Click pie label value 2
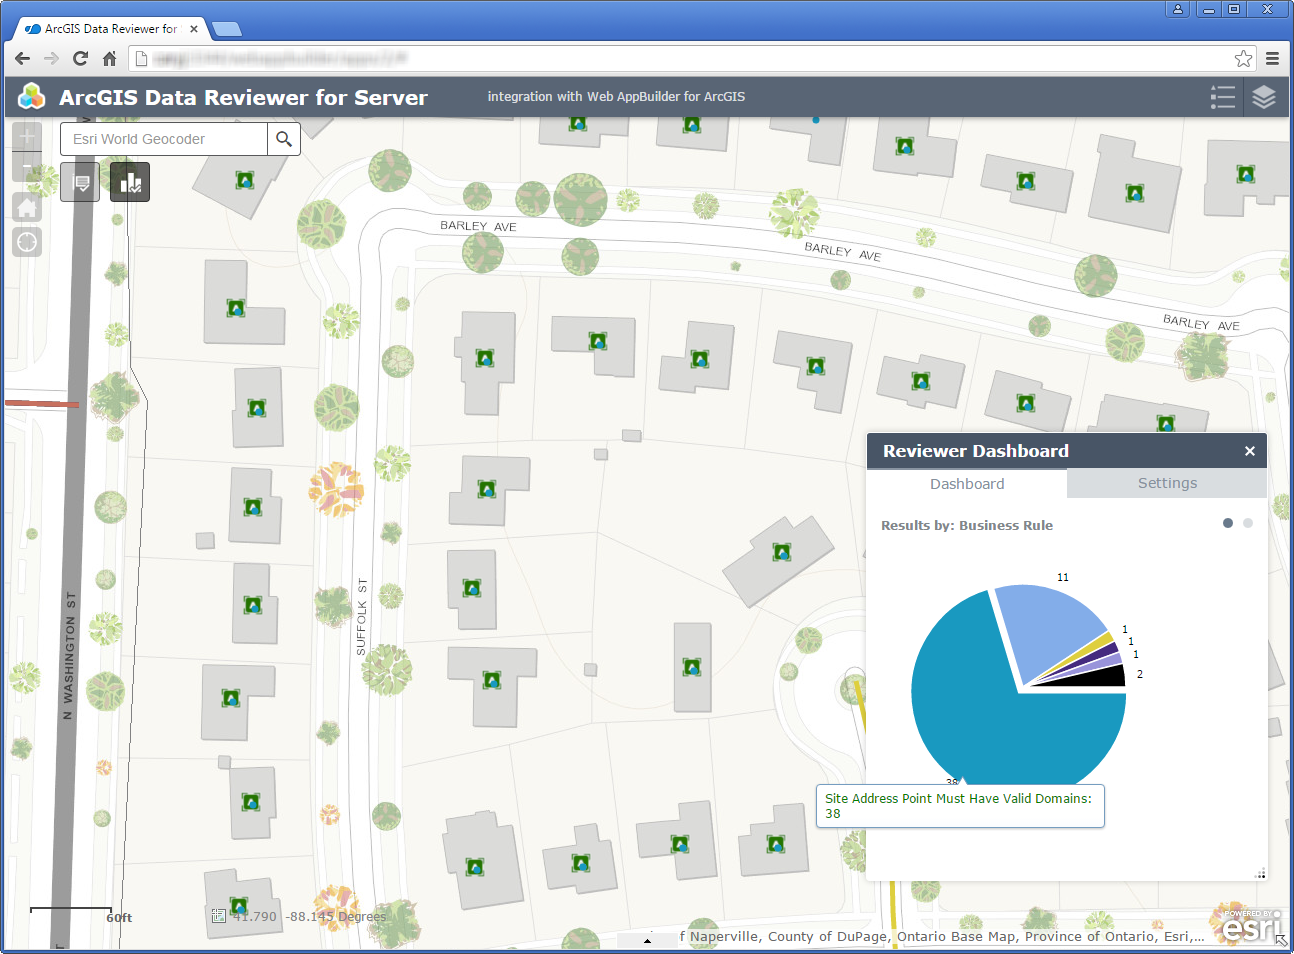The image size is (1294, 954). click(x=1140, y=674)
